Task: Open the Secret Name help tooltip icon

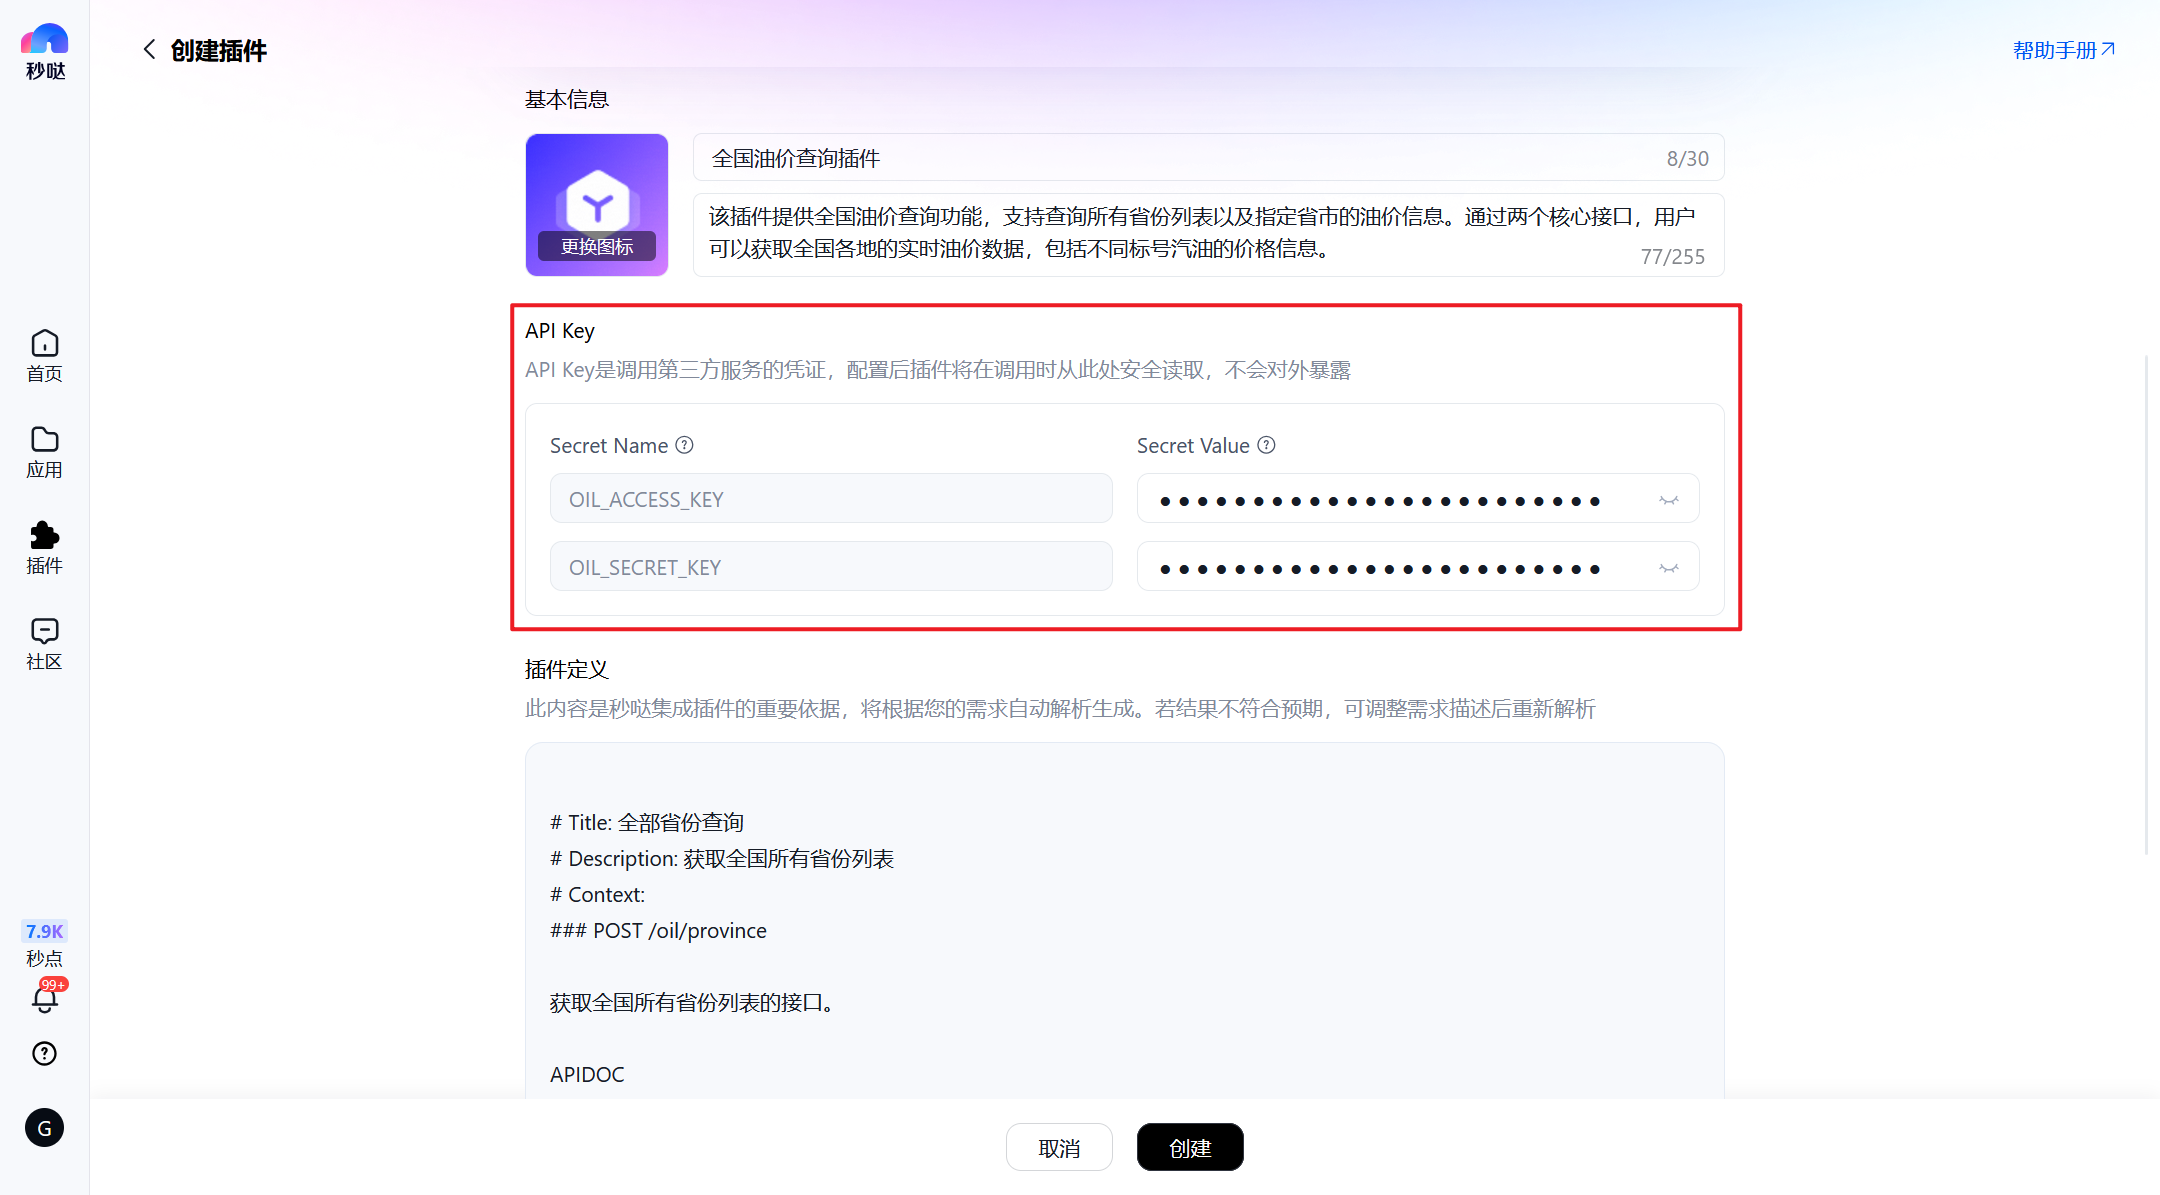Action: point(685,445)
